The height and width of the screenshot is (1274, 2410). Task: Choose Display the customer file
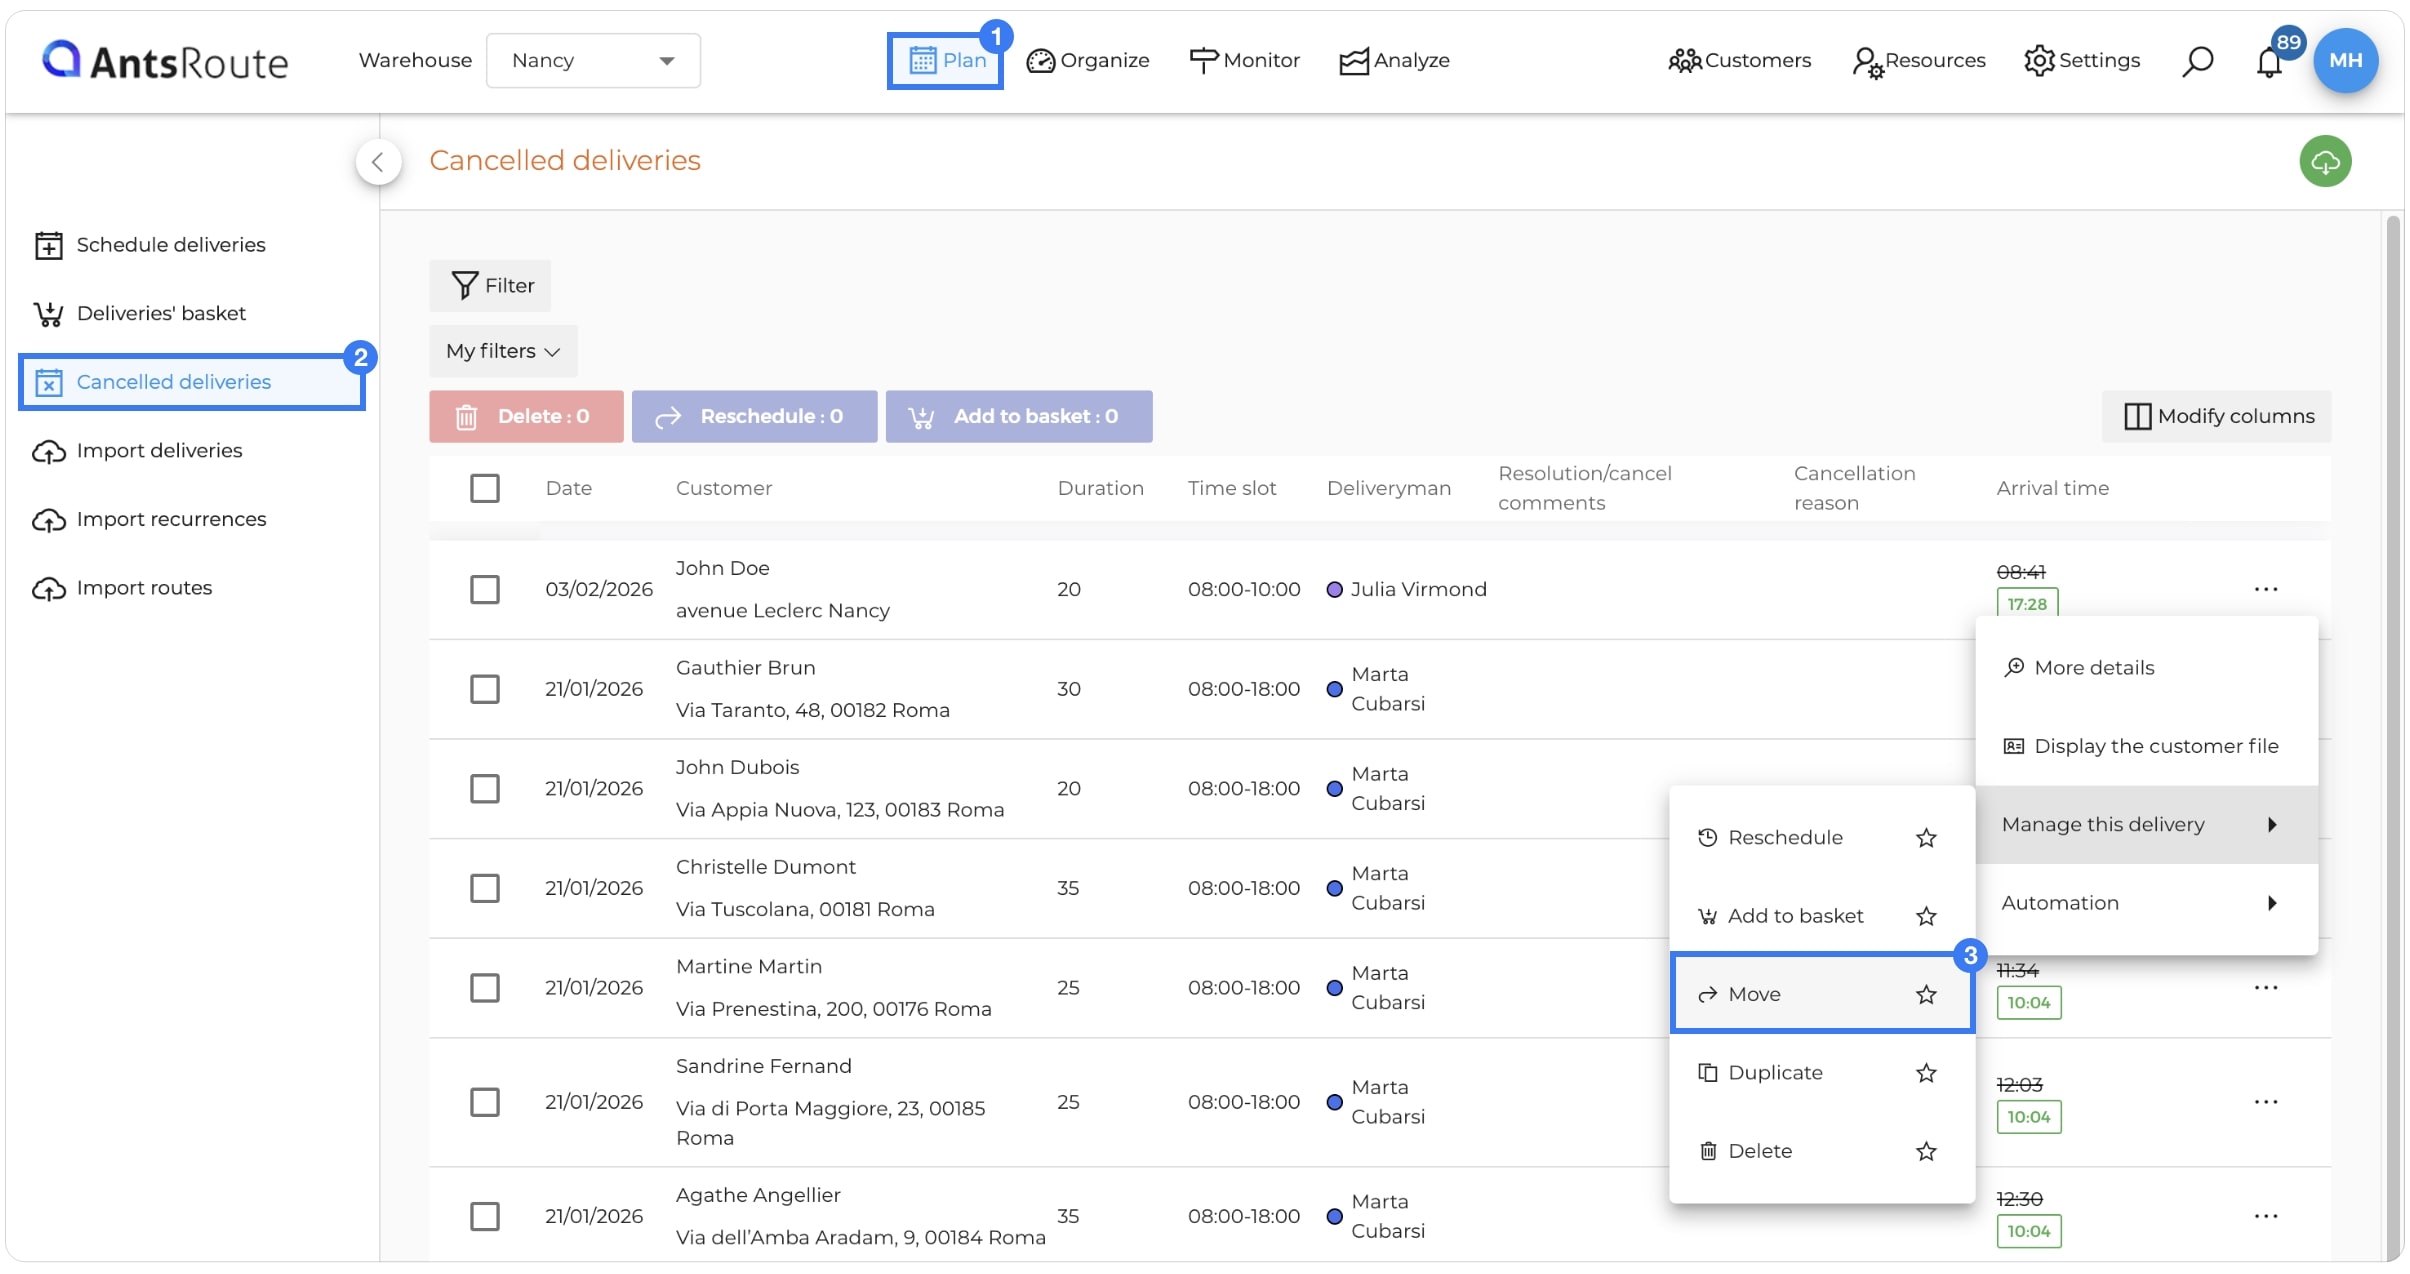click(x=2147, y=746)
